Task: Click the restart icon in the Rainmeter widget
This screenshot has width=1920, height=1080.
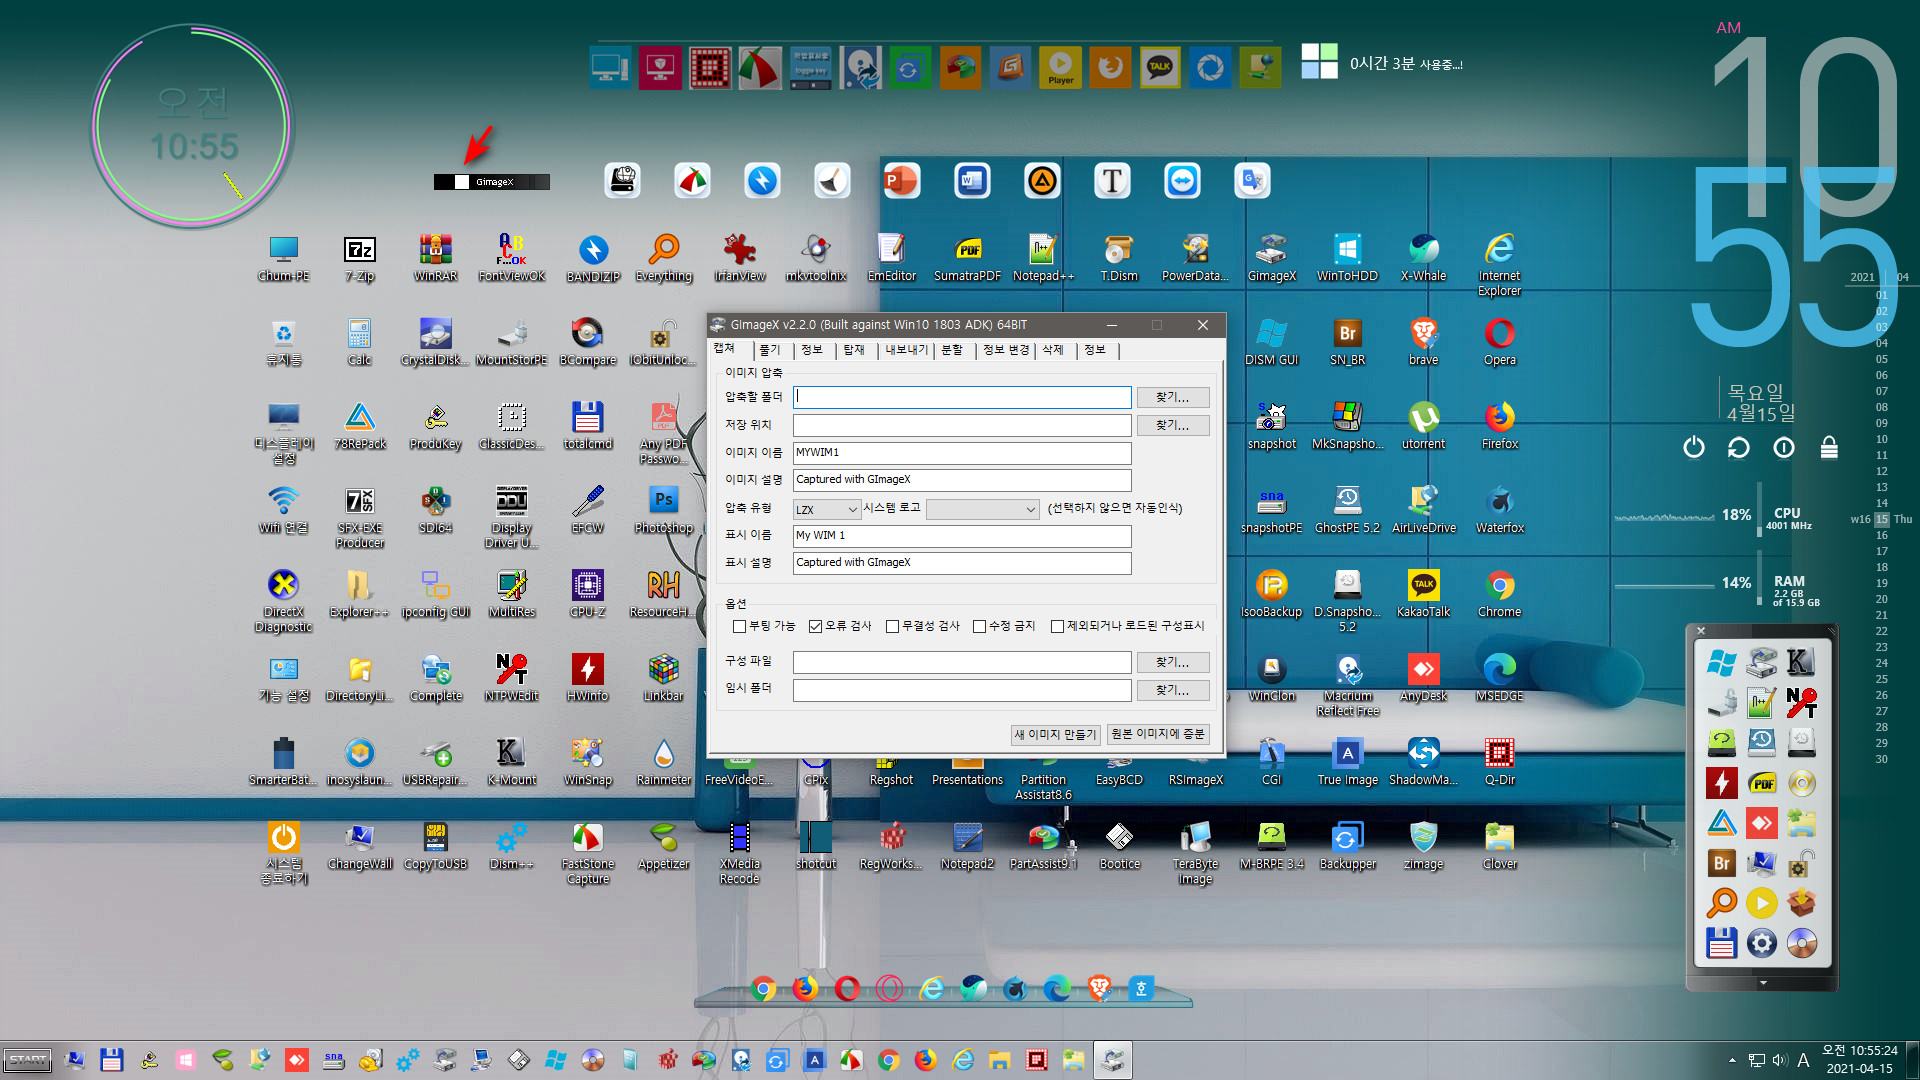Action: [x=1738, y=447]
